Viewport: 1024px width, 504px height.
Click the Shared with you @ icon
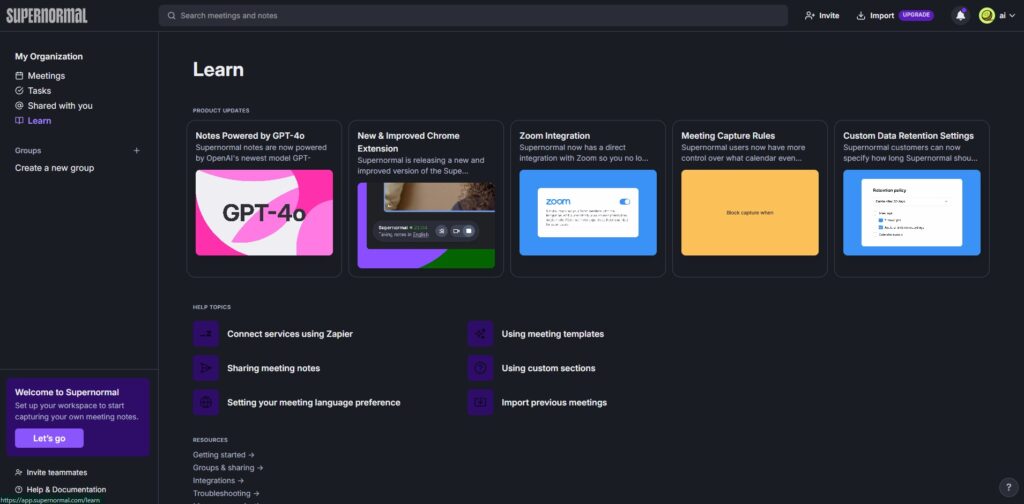19,106
